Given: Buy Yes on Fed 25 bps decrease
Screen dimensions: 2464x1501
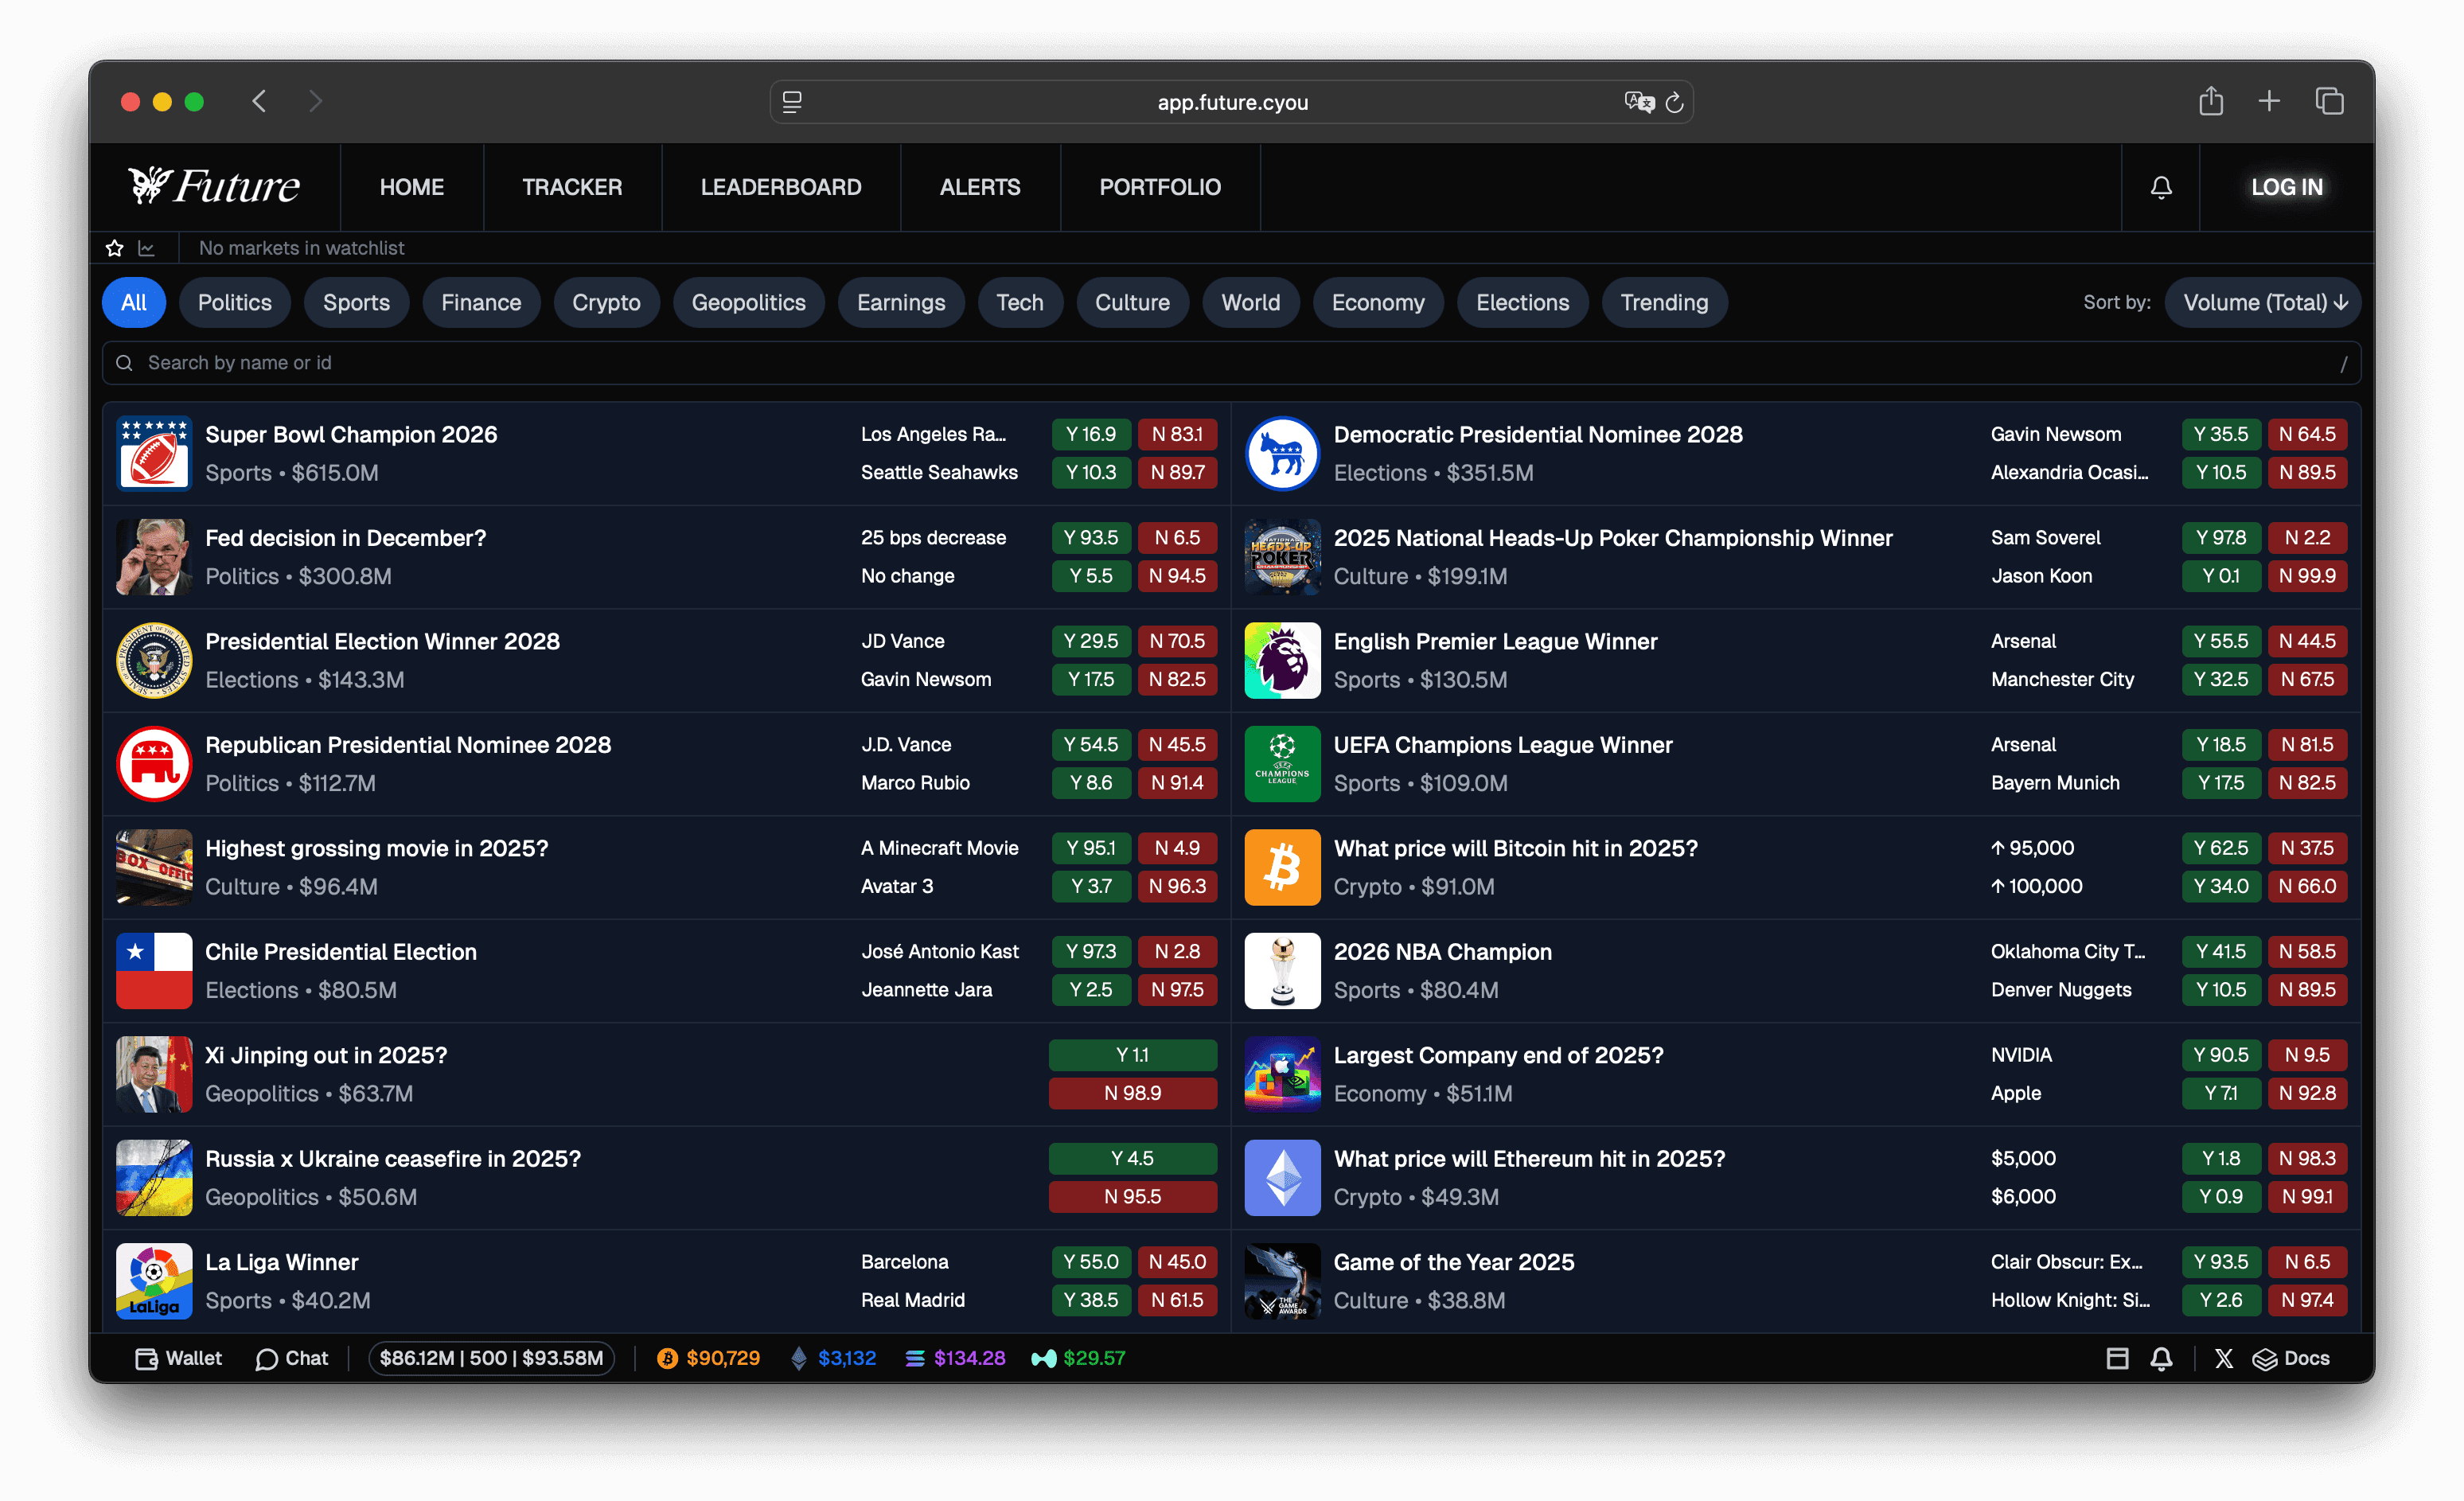Looking at the screenshot, I should click(1091, 537).
